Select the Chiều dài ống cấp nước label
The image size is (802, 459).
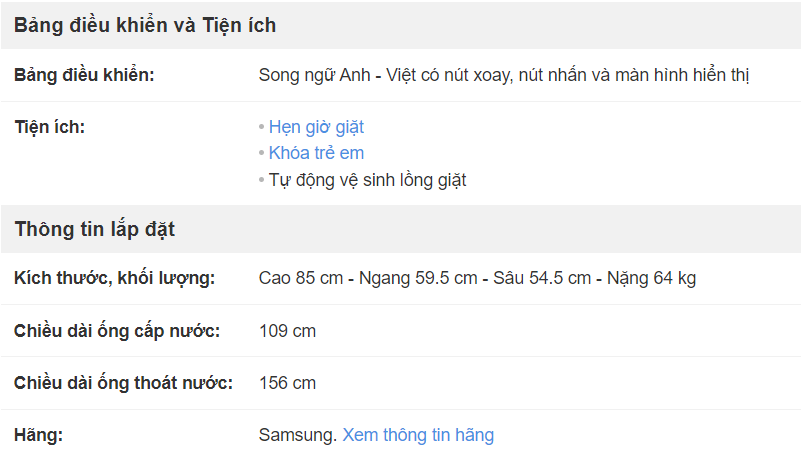pyautogui.click(x=117, y=331)
